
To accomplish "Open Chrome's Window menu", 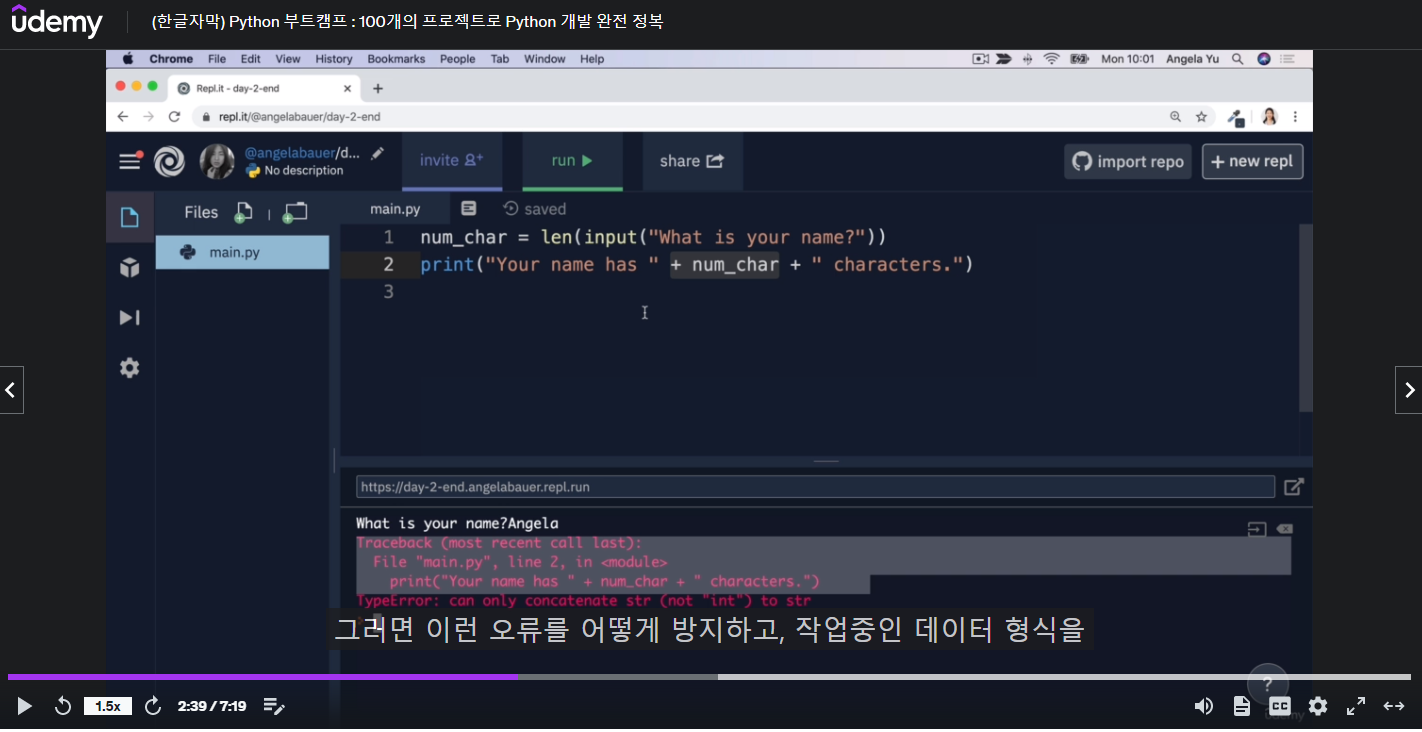I will (545, 59).
